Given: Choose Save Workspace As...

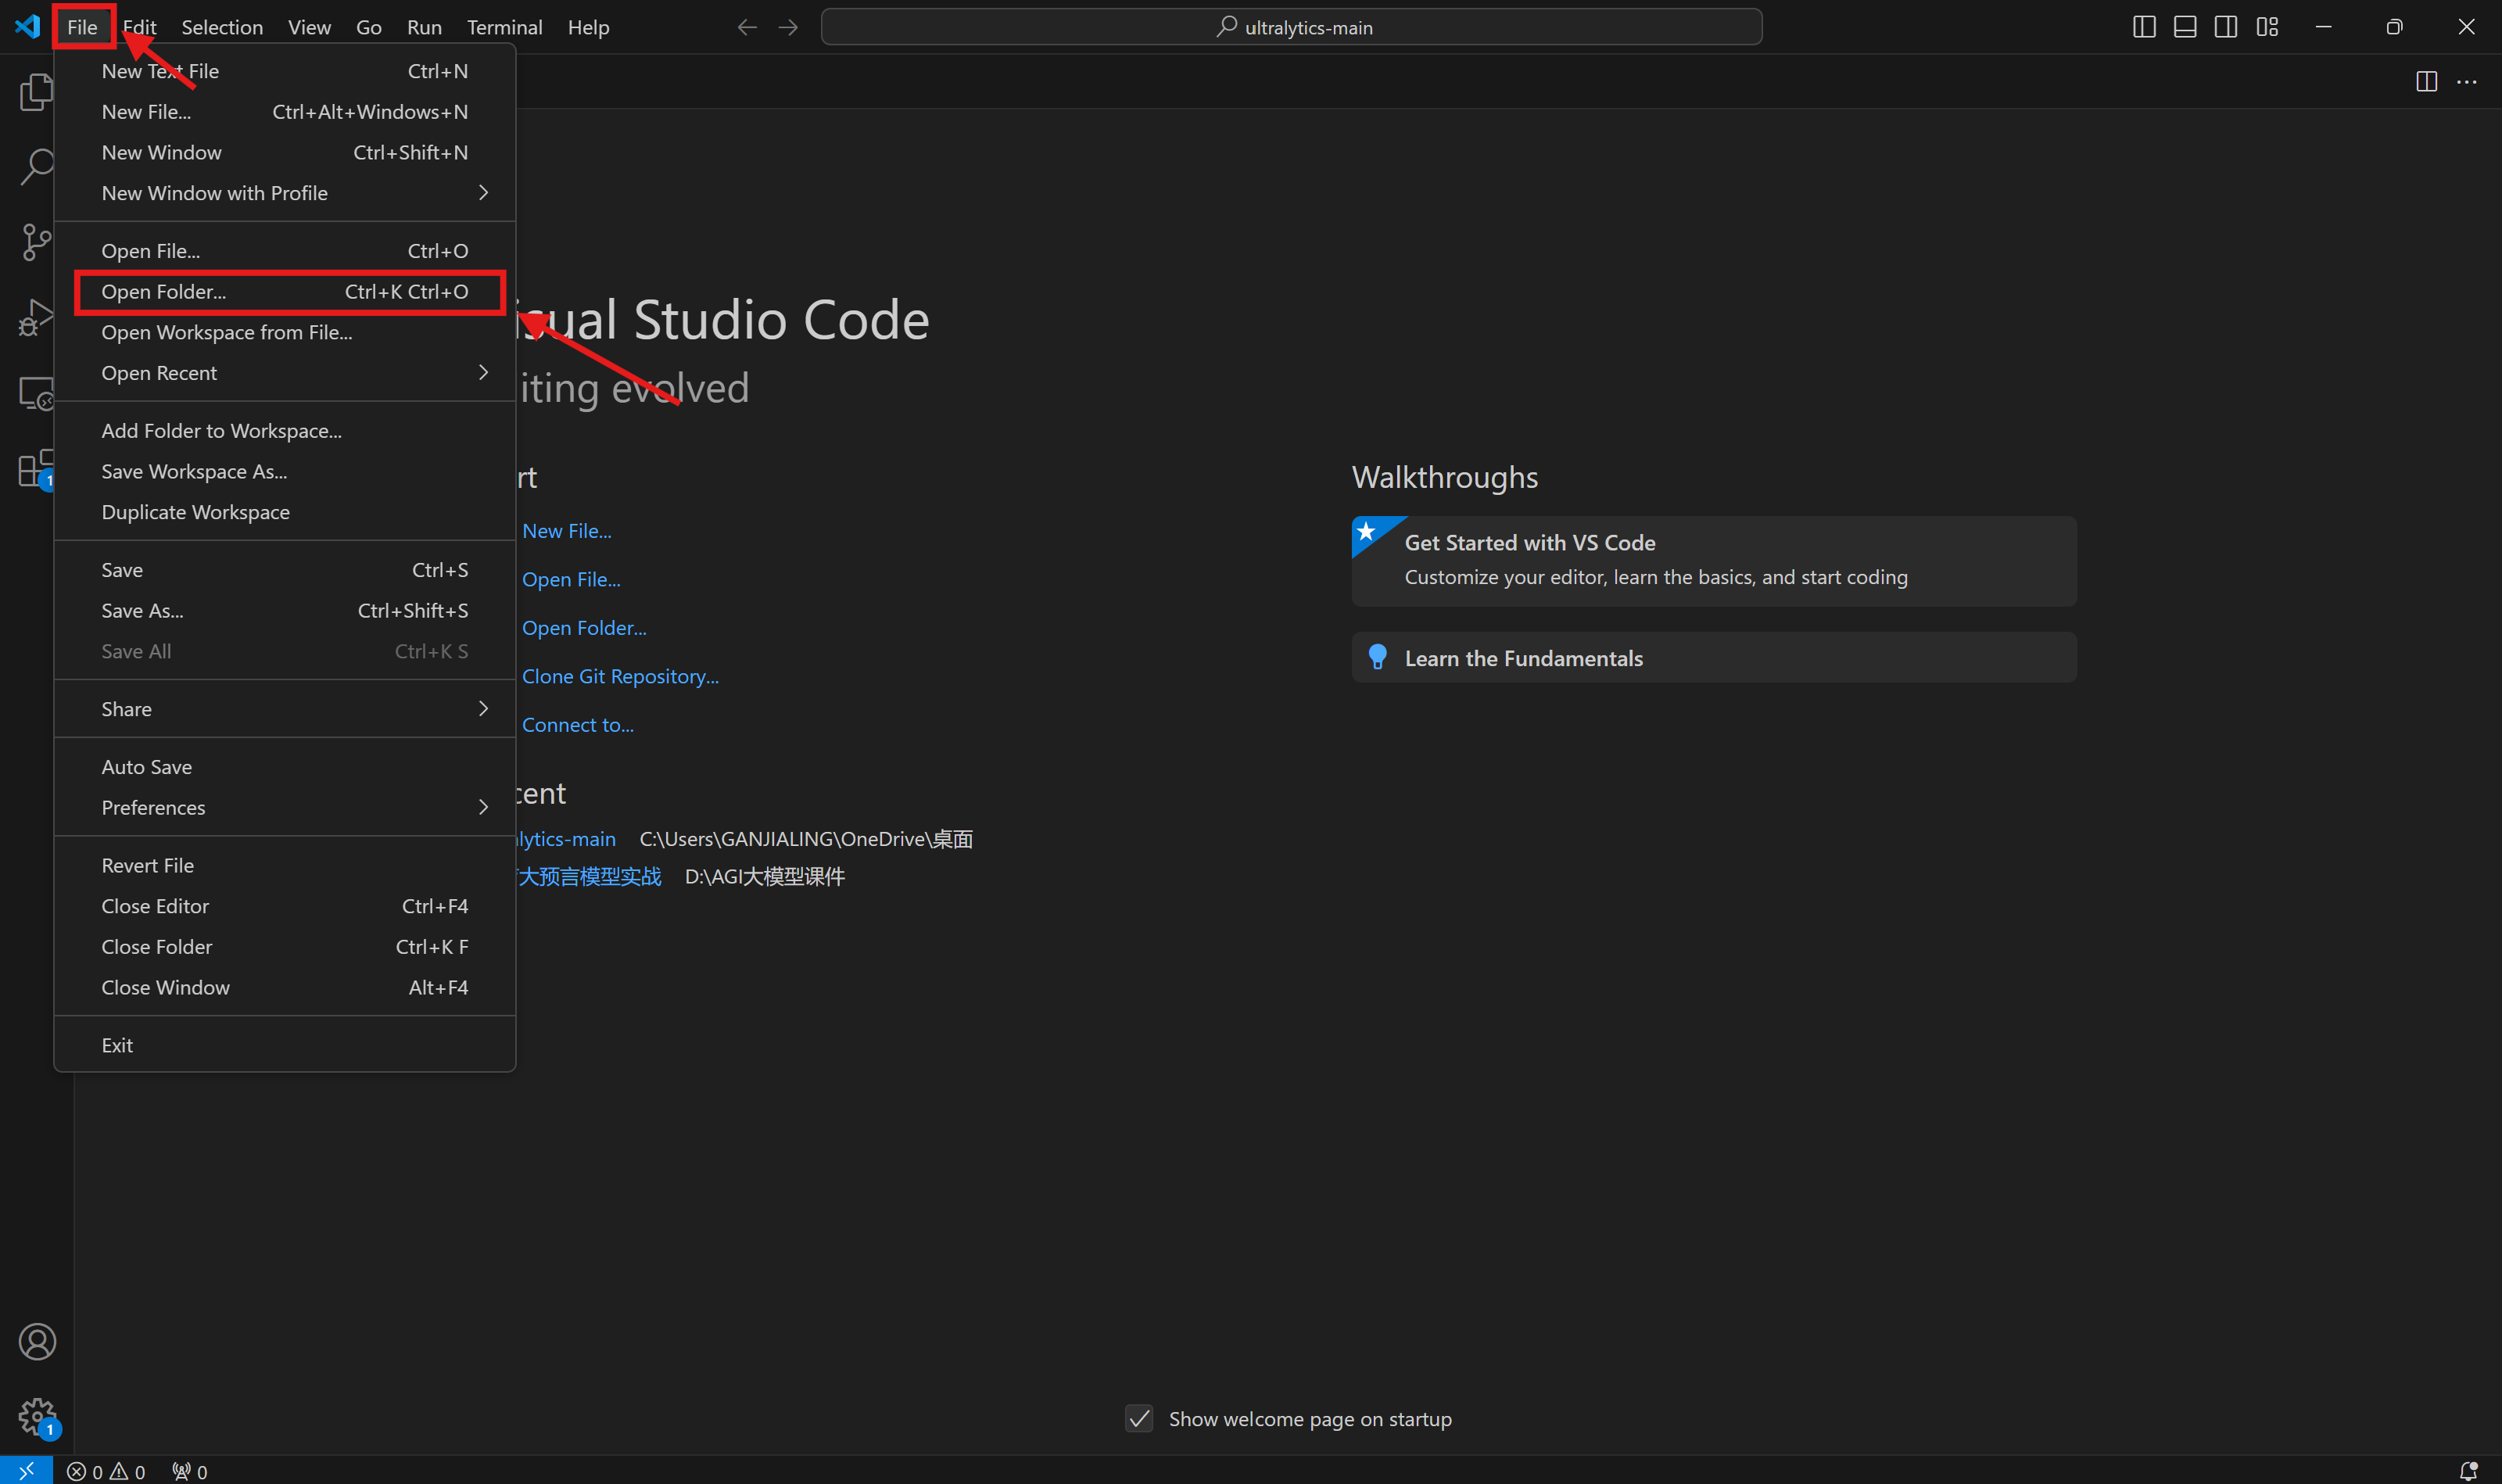Looking at the screenshot, I should tap(285, 471).
